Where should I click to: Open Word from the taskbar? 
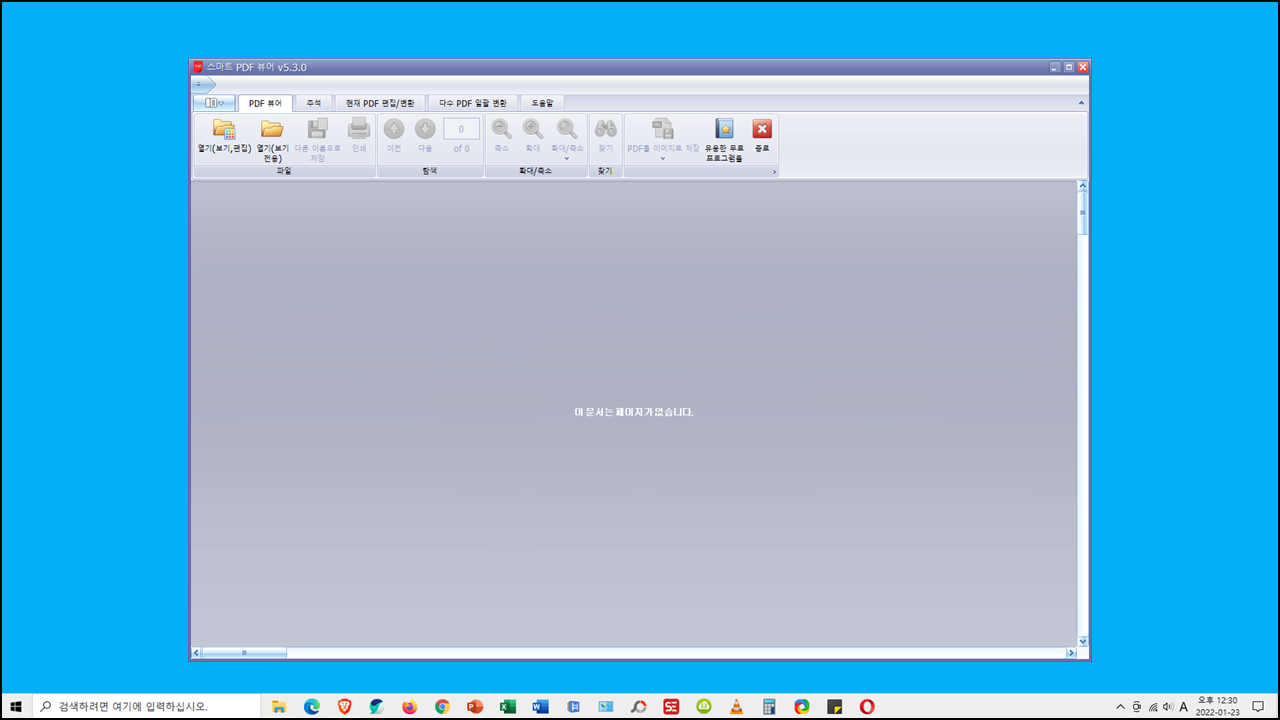540,706
